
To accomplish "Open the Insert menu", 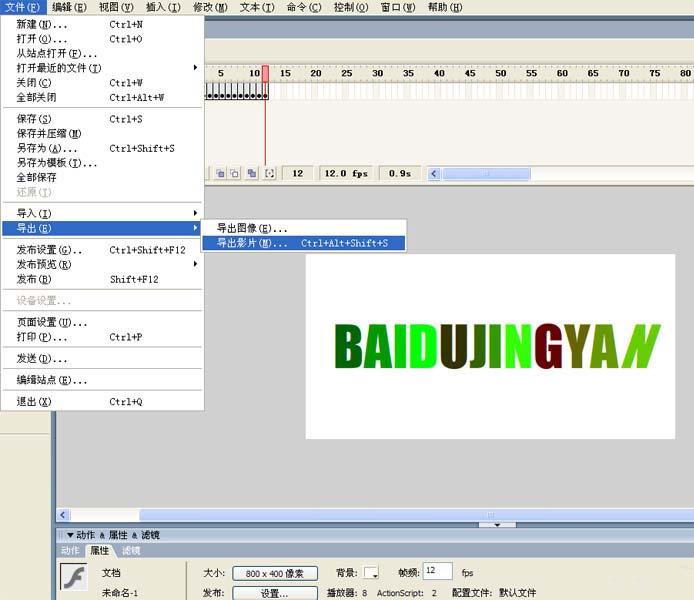I will coord(163,7).
